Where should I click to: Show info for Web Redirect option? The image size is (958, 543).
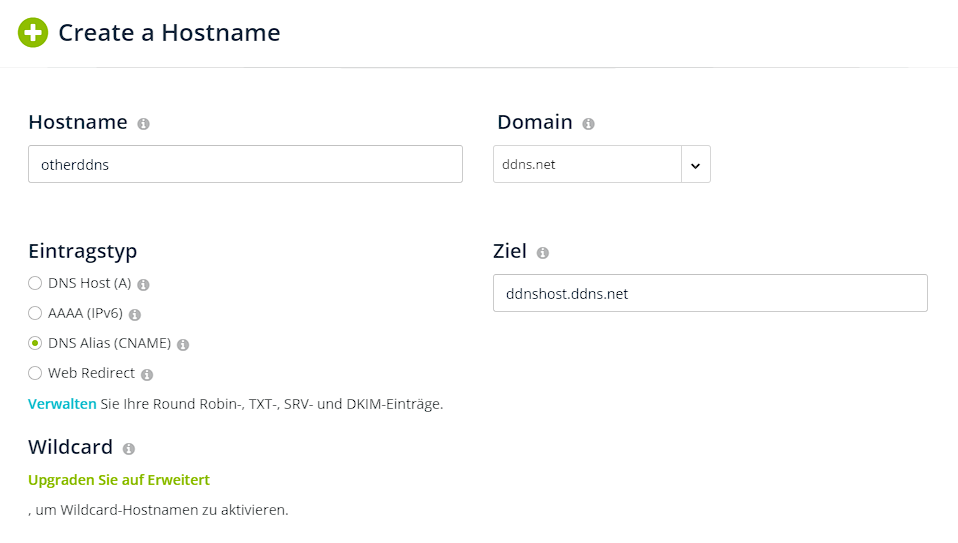[x=147, y=375]
